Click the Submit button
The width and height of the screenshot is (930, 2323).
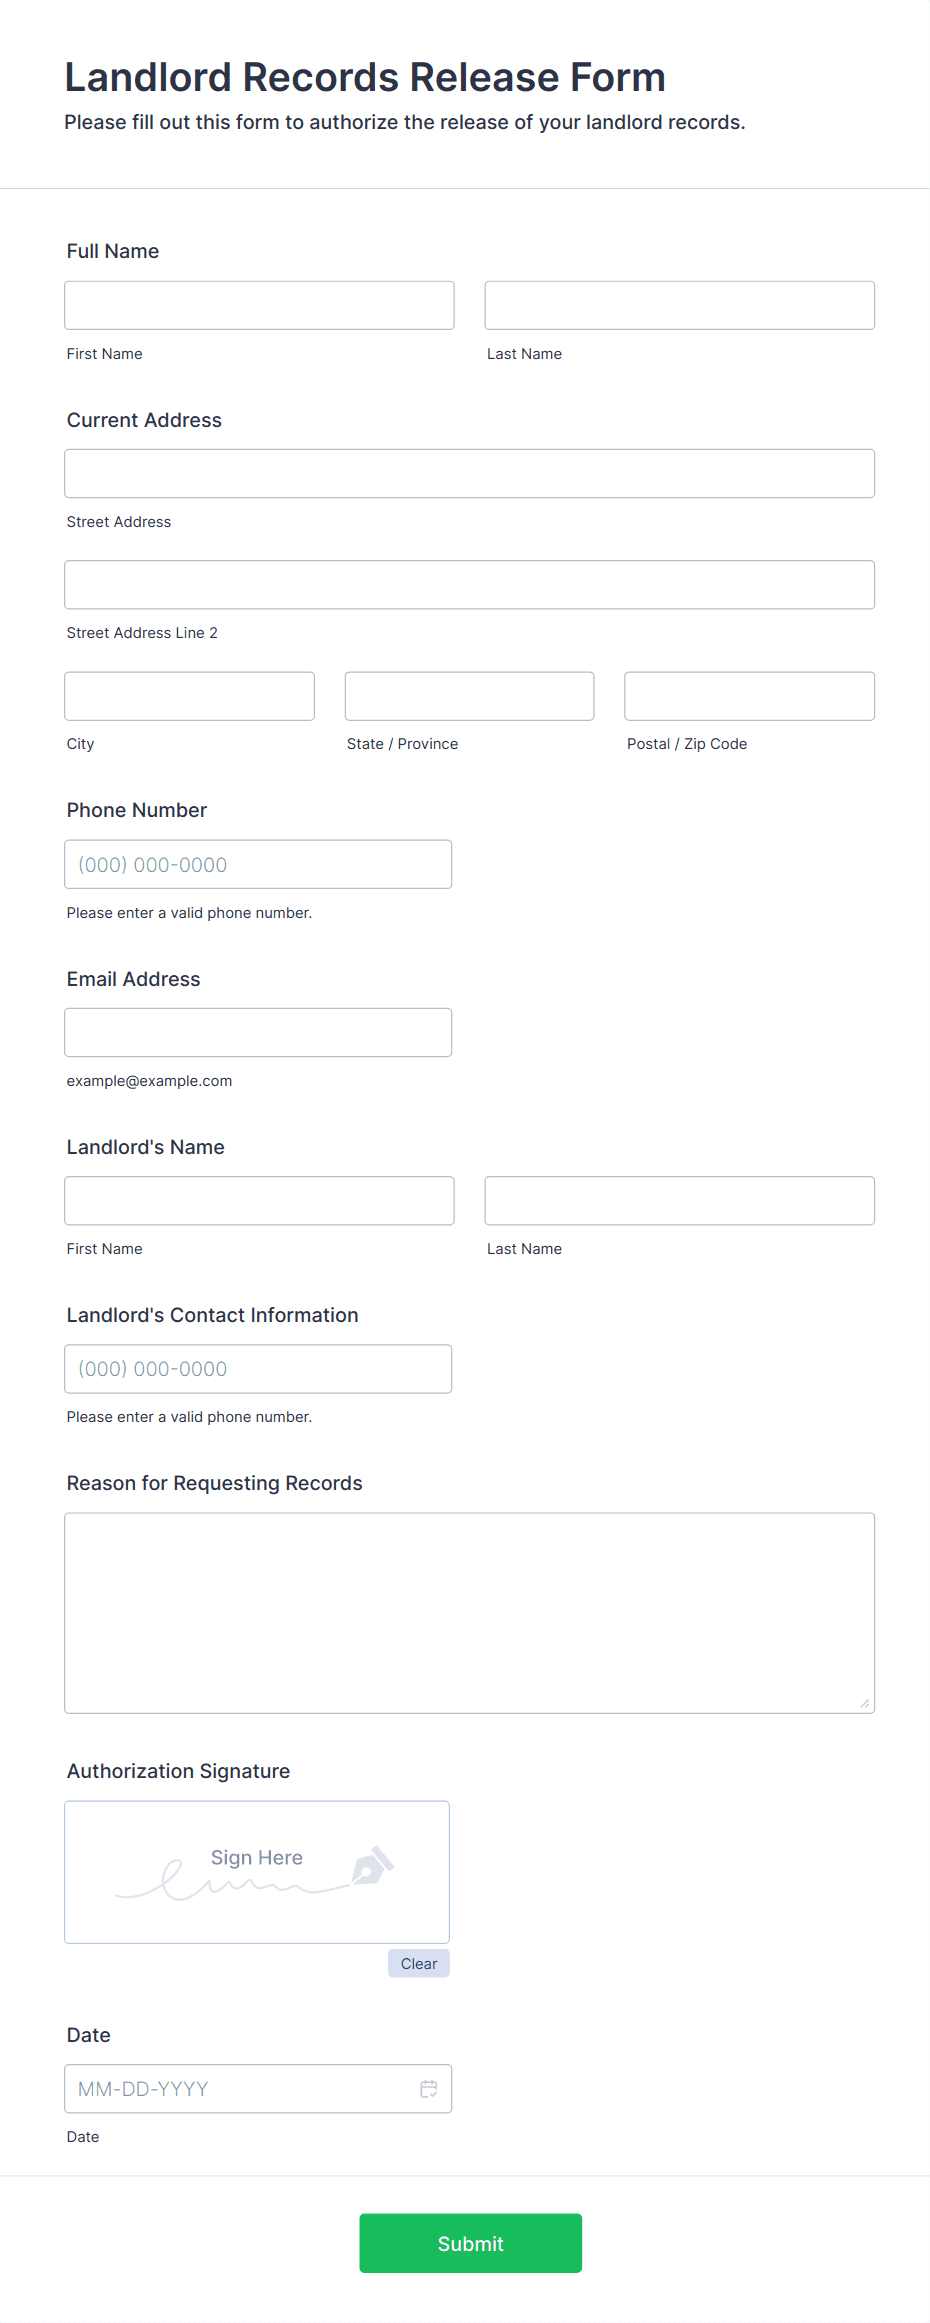pos(470,2243)
